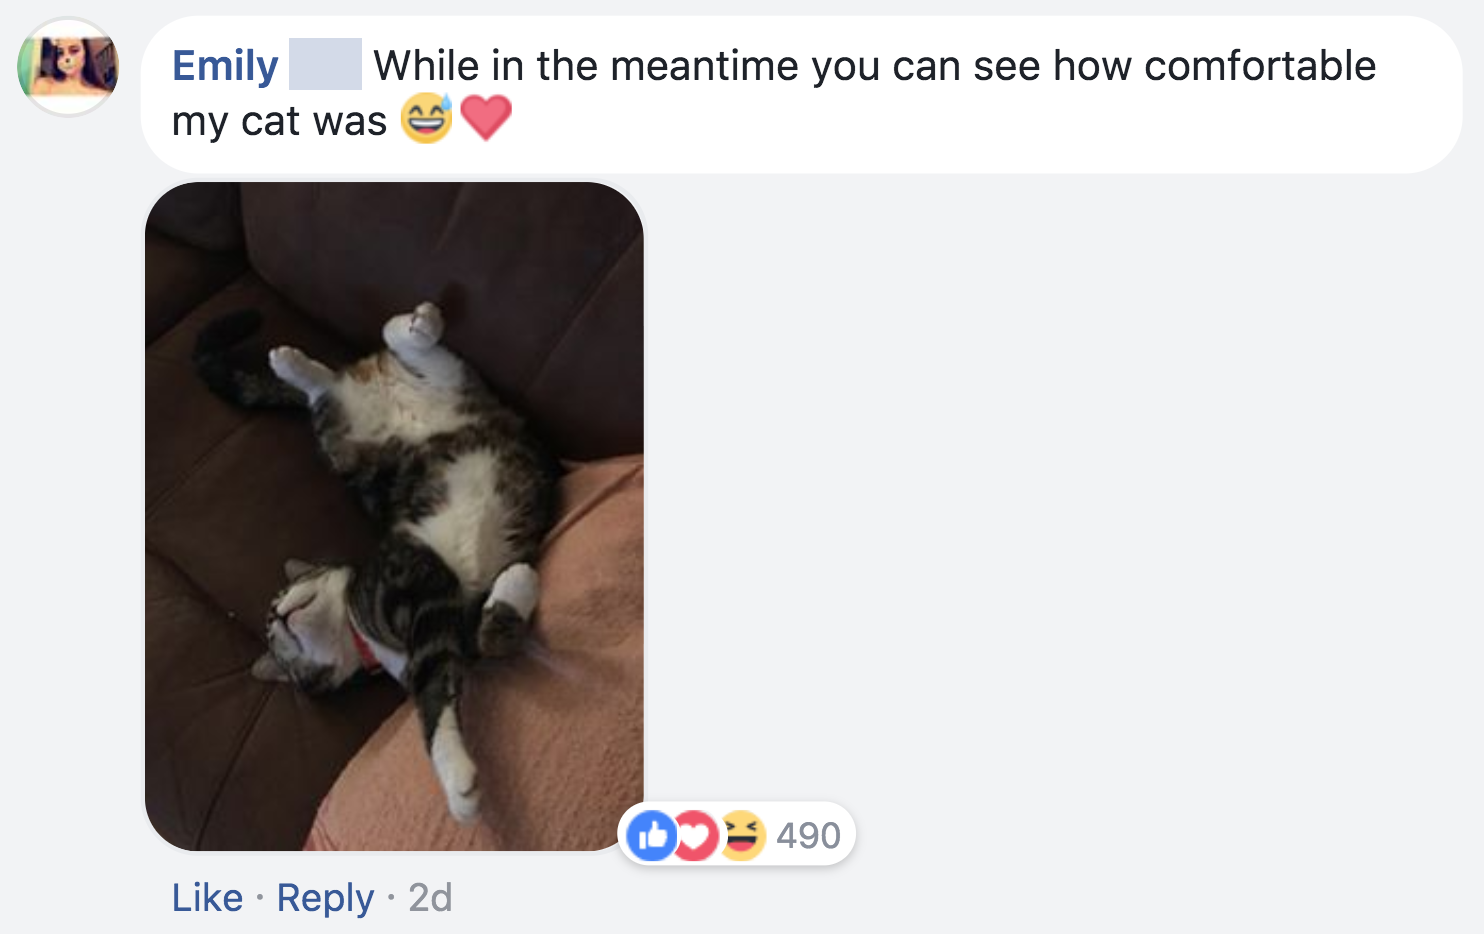Click the blurred surname box beside Emily
Screen dimensions: 1484x934
click(325, 65)
